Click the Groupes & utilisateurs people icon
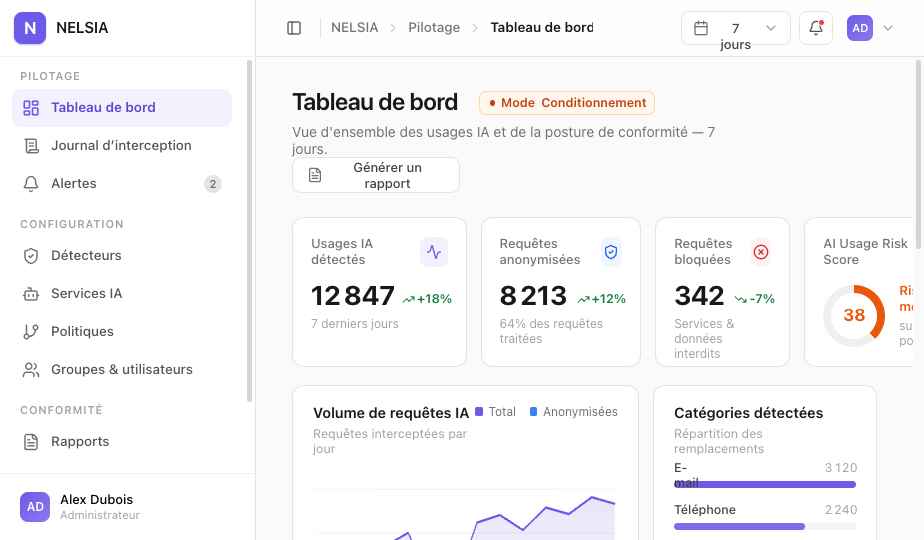This screenshot has height=540, width=924. click(31, 370)
